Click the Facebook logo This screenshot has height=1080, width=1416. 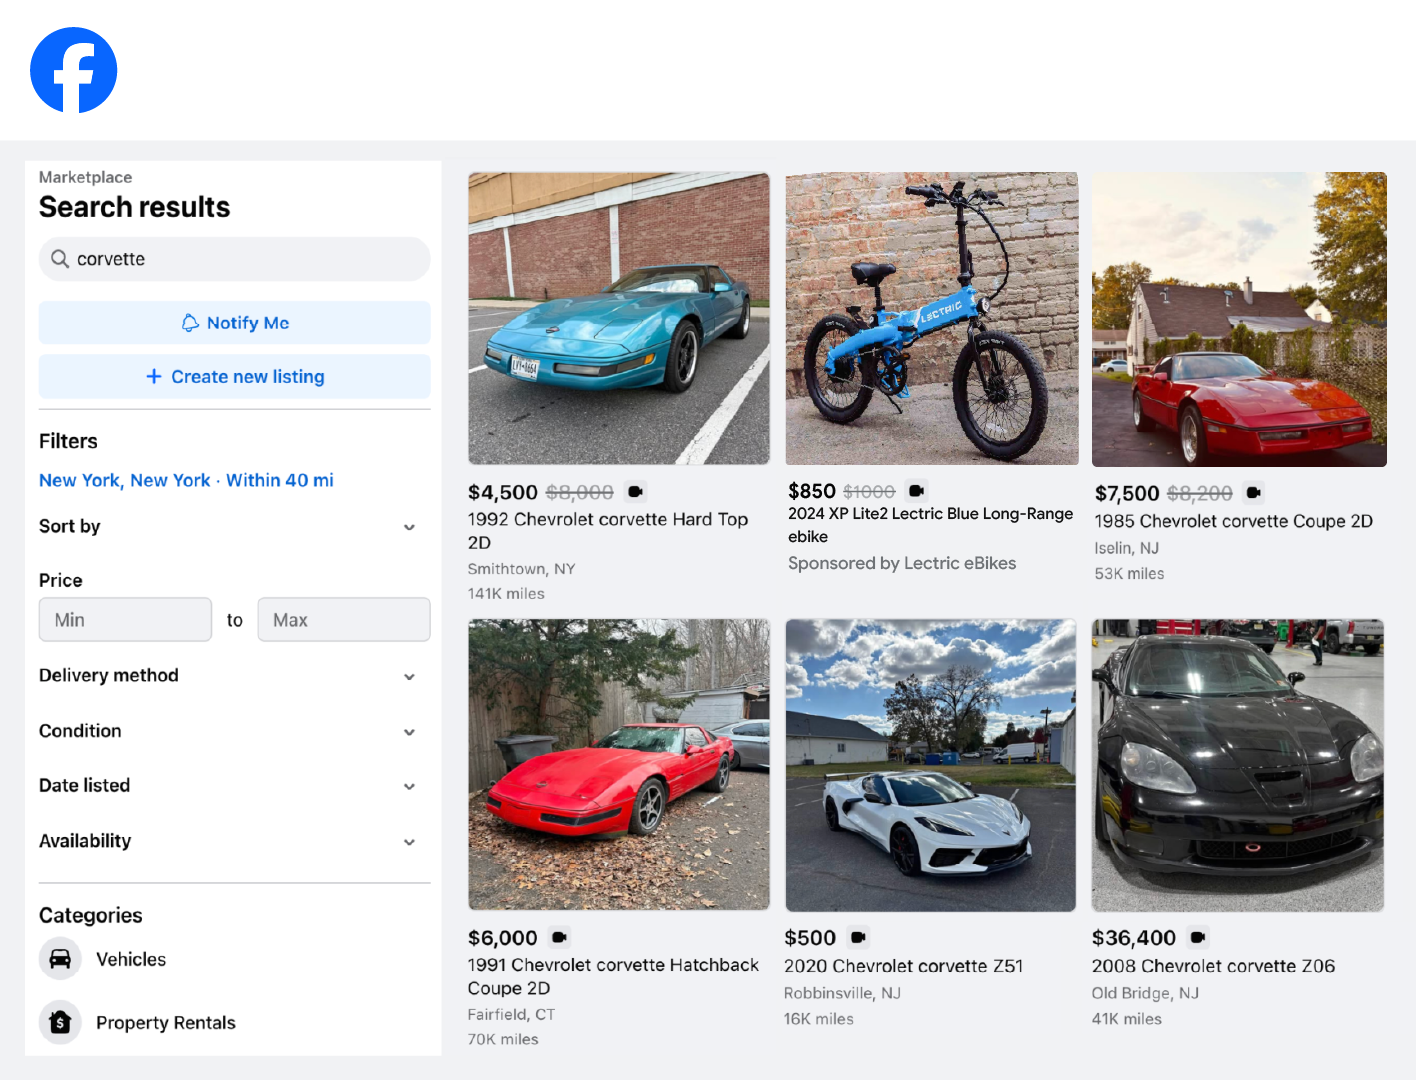(74, 70)
